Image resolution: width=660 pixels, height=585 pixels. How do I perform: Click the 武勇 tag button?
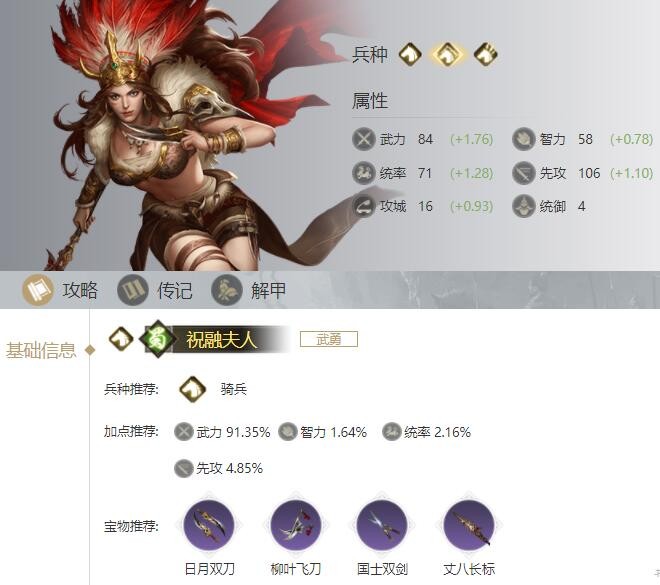pos(329,339)
